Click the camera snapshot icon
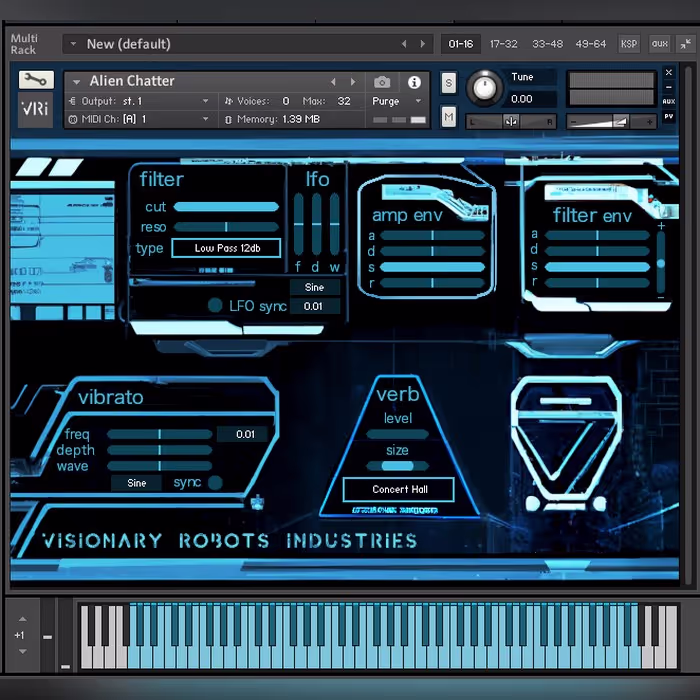700x700 pixels. point(382,82)
